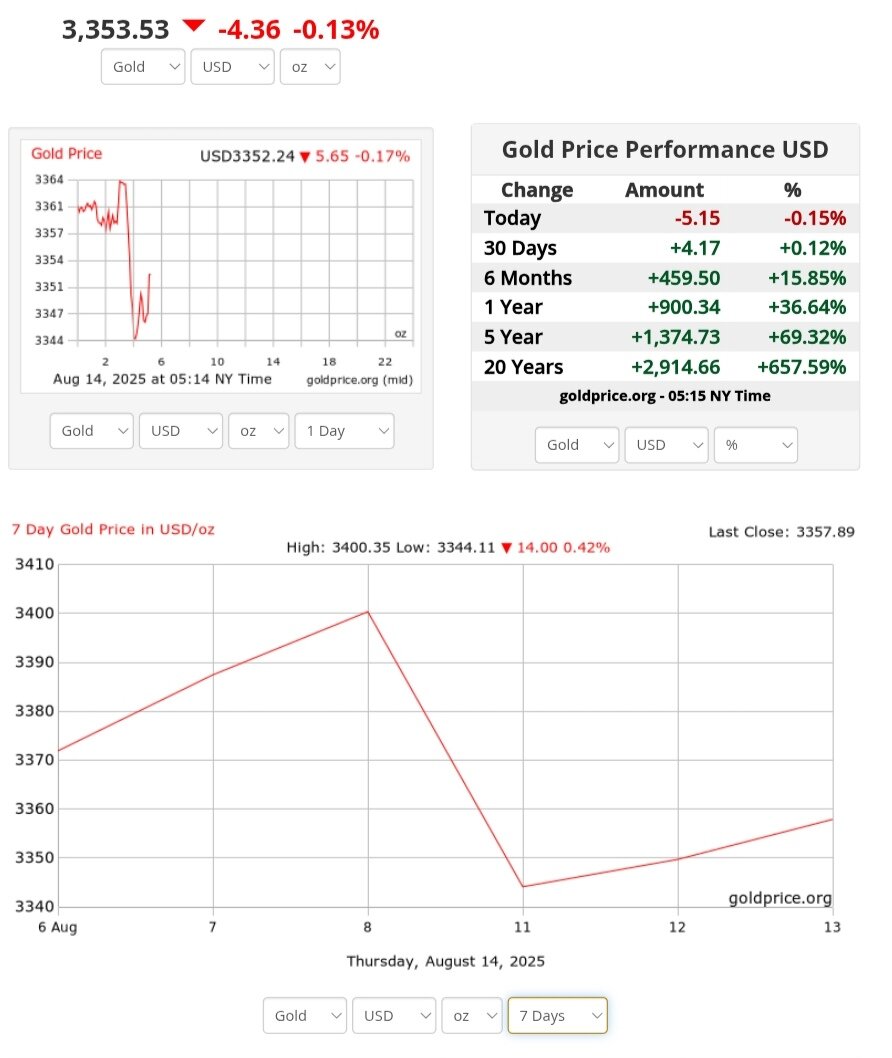Click the Gold Price Performance USD heading

664,150
